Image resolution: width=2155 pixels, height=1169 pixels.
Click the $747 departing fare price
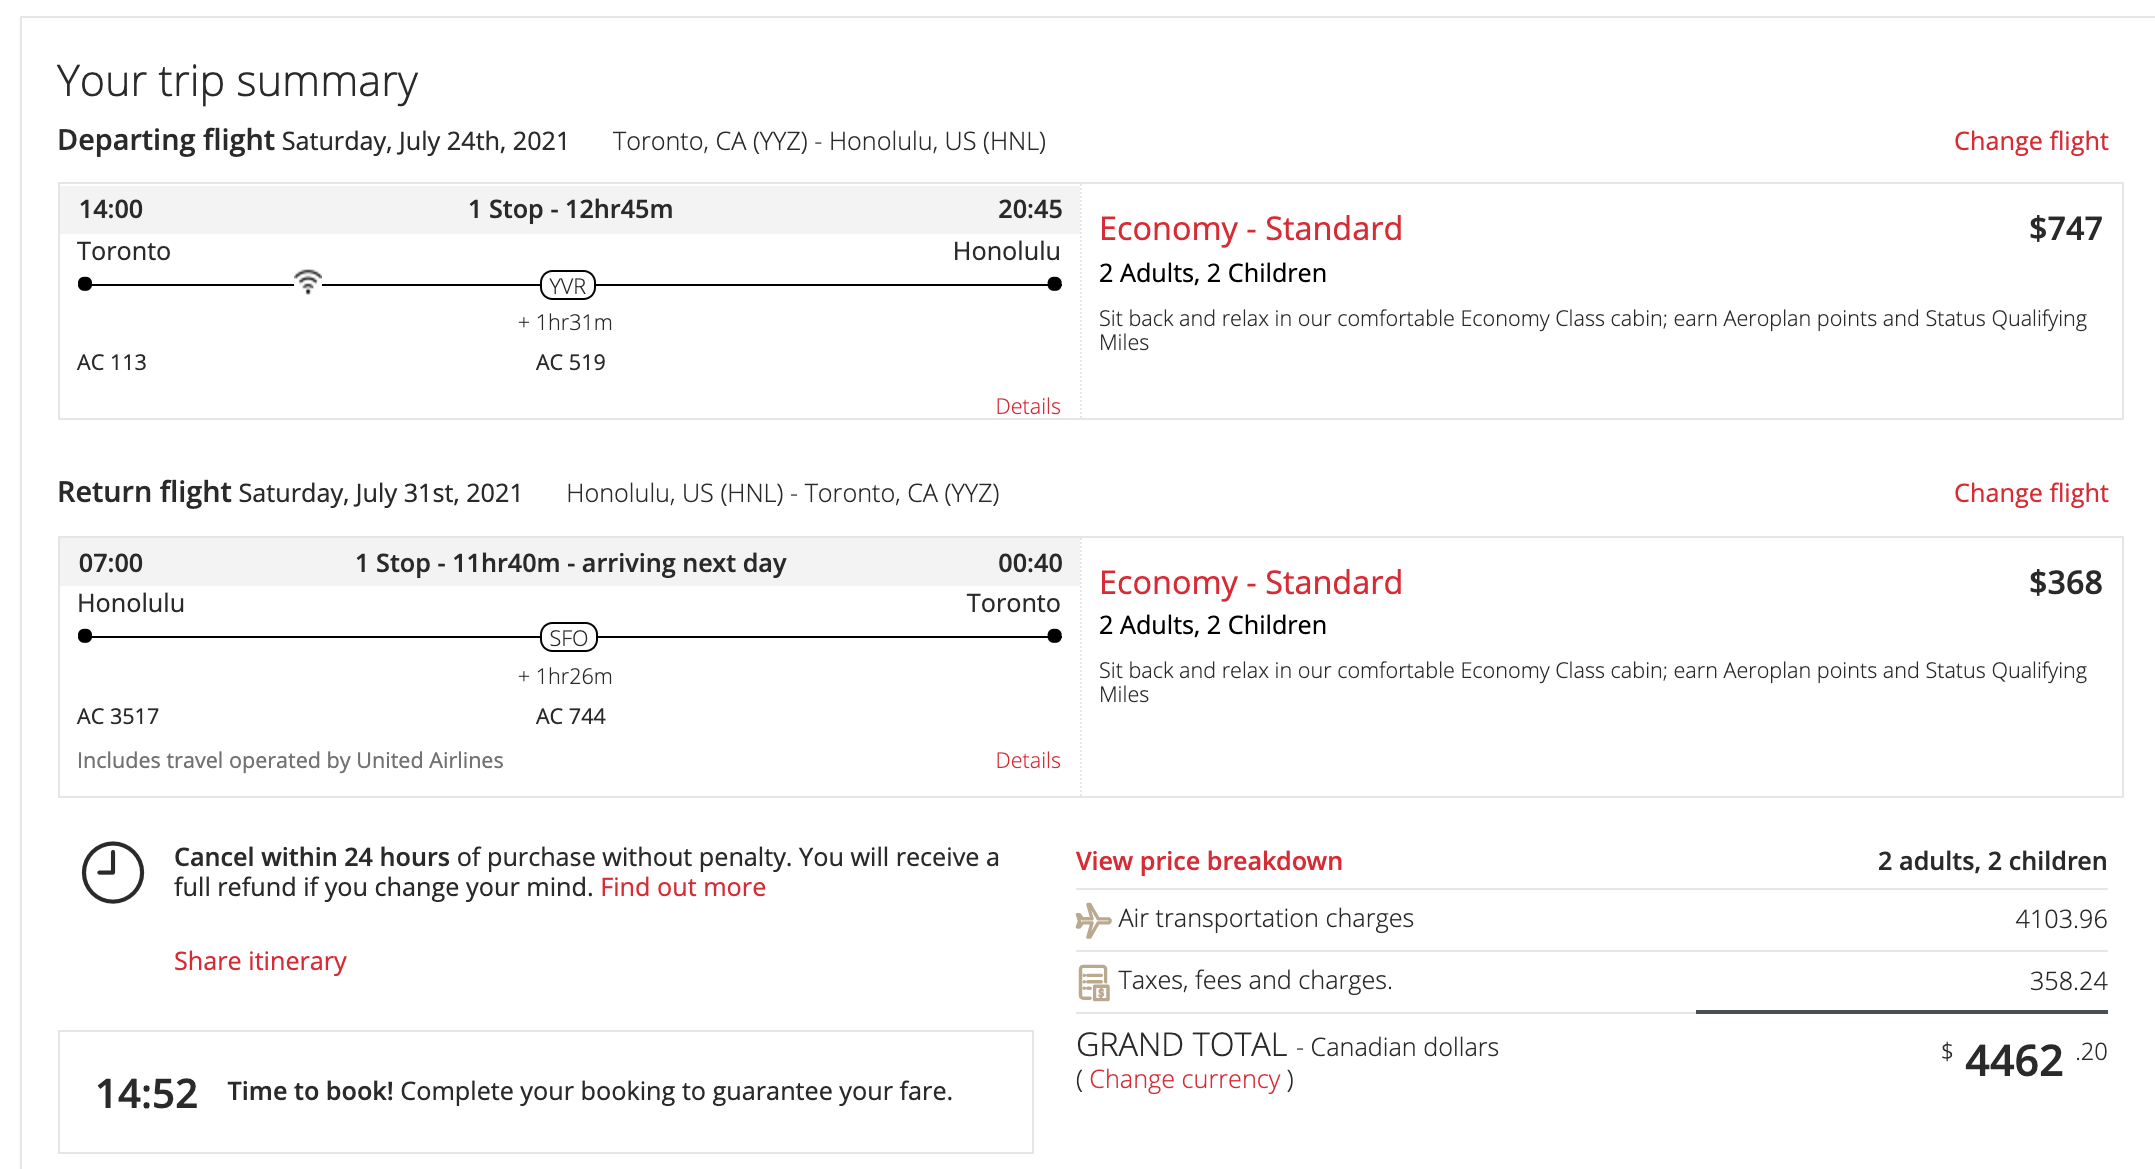[x=2064, y=229]
